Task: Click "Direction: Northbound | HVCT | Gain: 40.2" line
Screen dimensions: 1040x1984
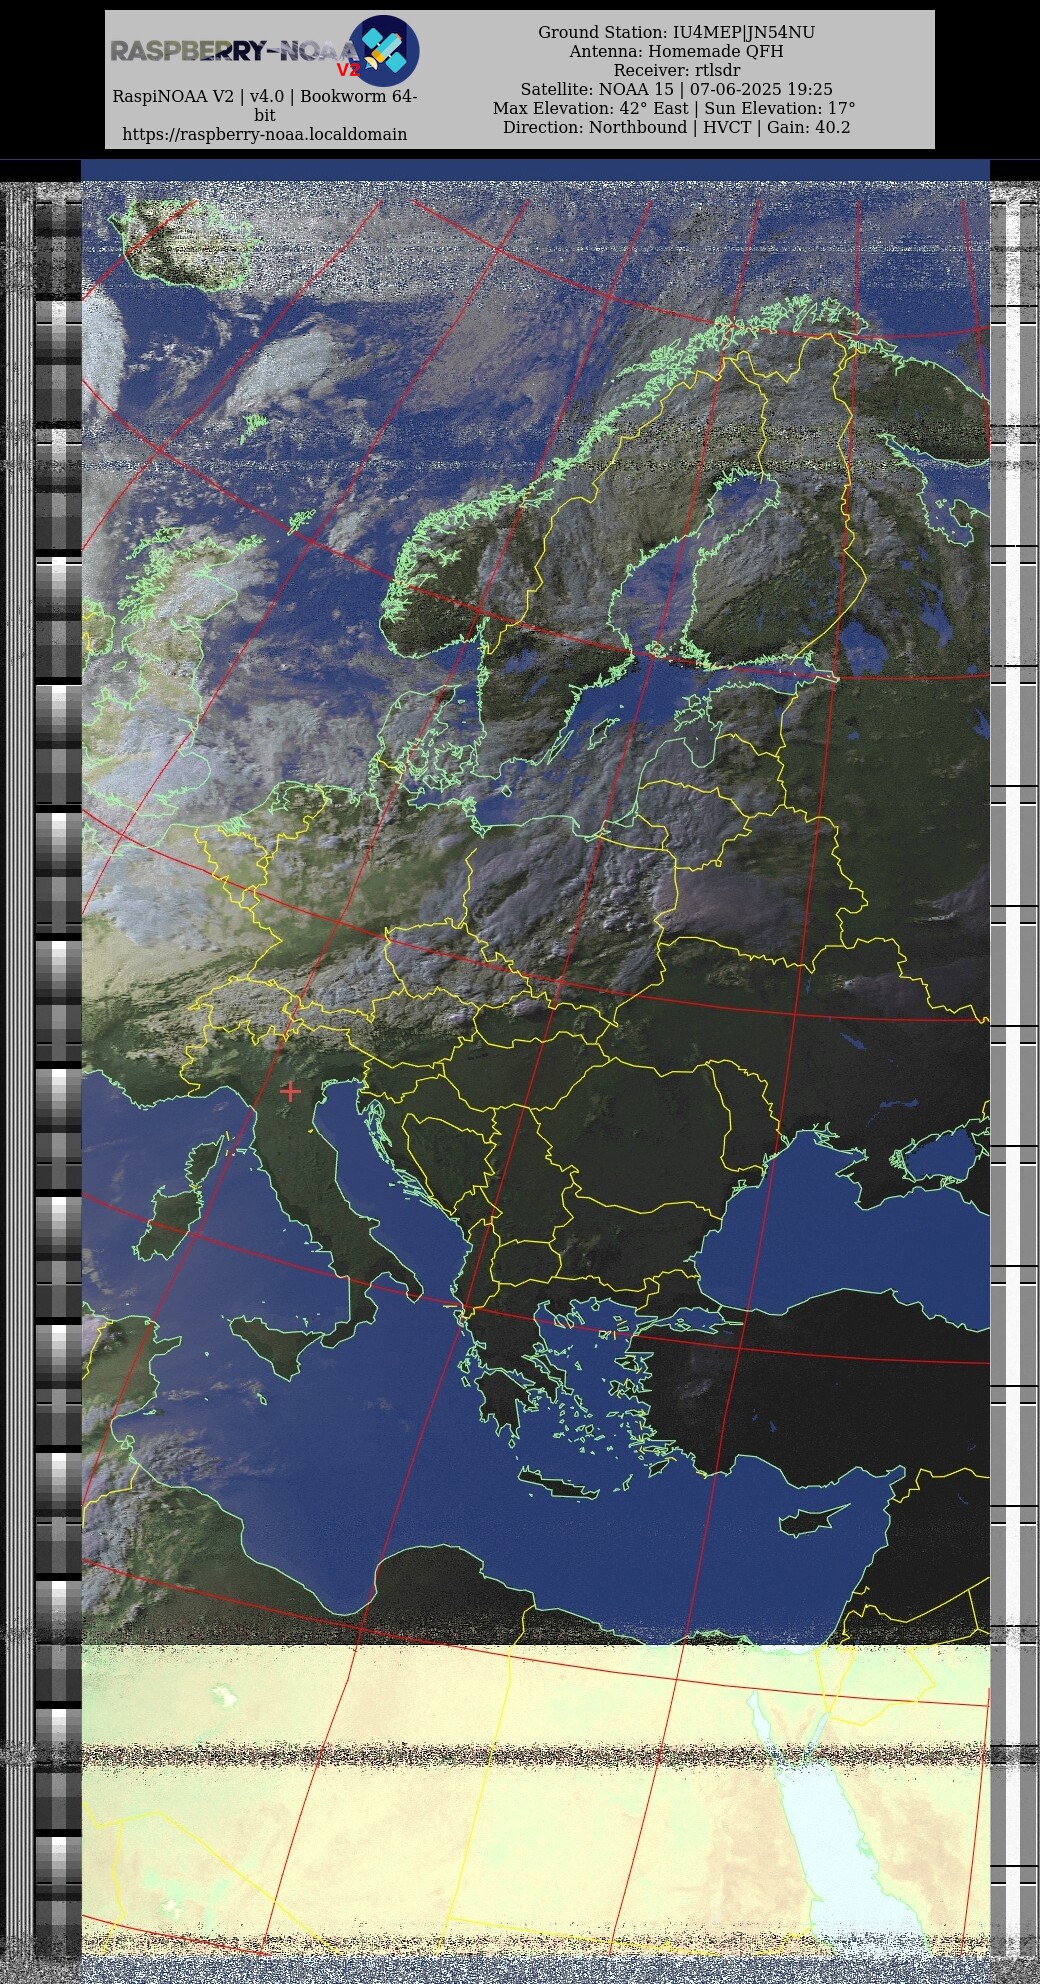Action: pyautogui.click(x=677, y=128)
